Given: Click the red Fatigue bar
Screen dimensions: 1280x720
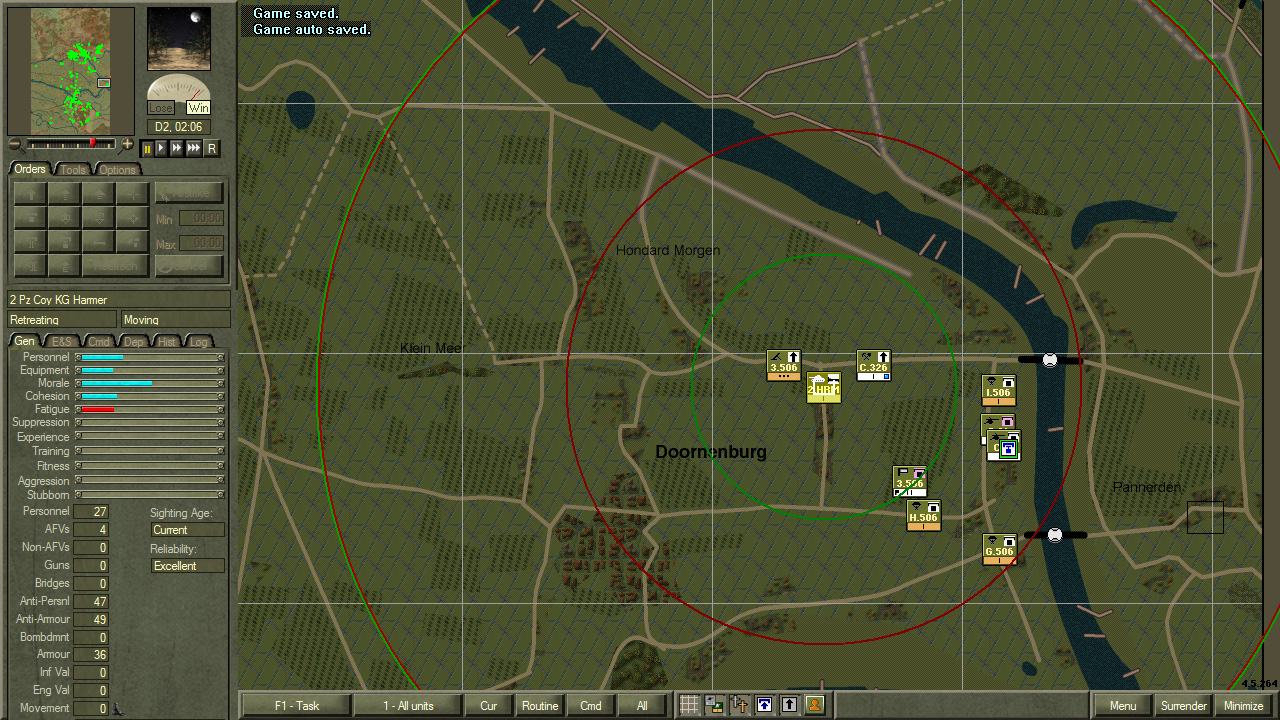Looking at the screenshot, I should coord(97,409).
